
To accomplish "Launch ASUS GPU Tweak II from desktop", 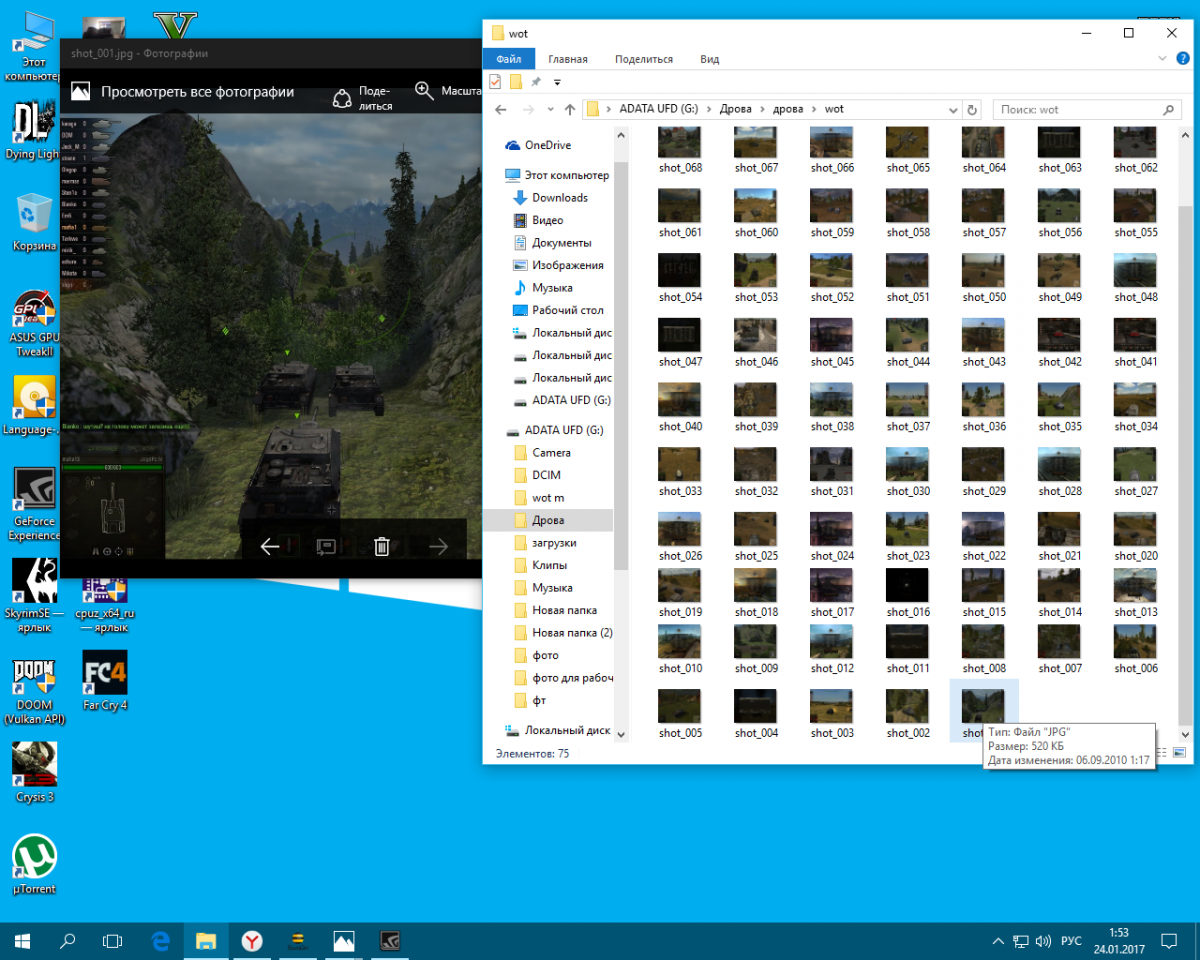I will (34, 322).
